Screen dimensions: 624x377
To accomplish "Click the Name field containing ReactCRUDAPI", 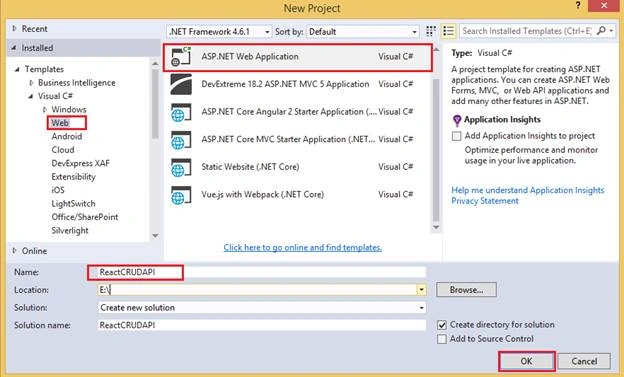I will 261,272.
